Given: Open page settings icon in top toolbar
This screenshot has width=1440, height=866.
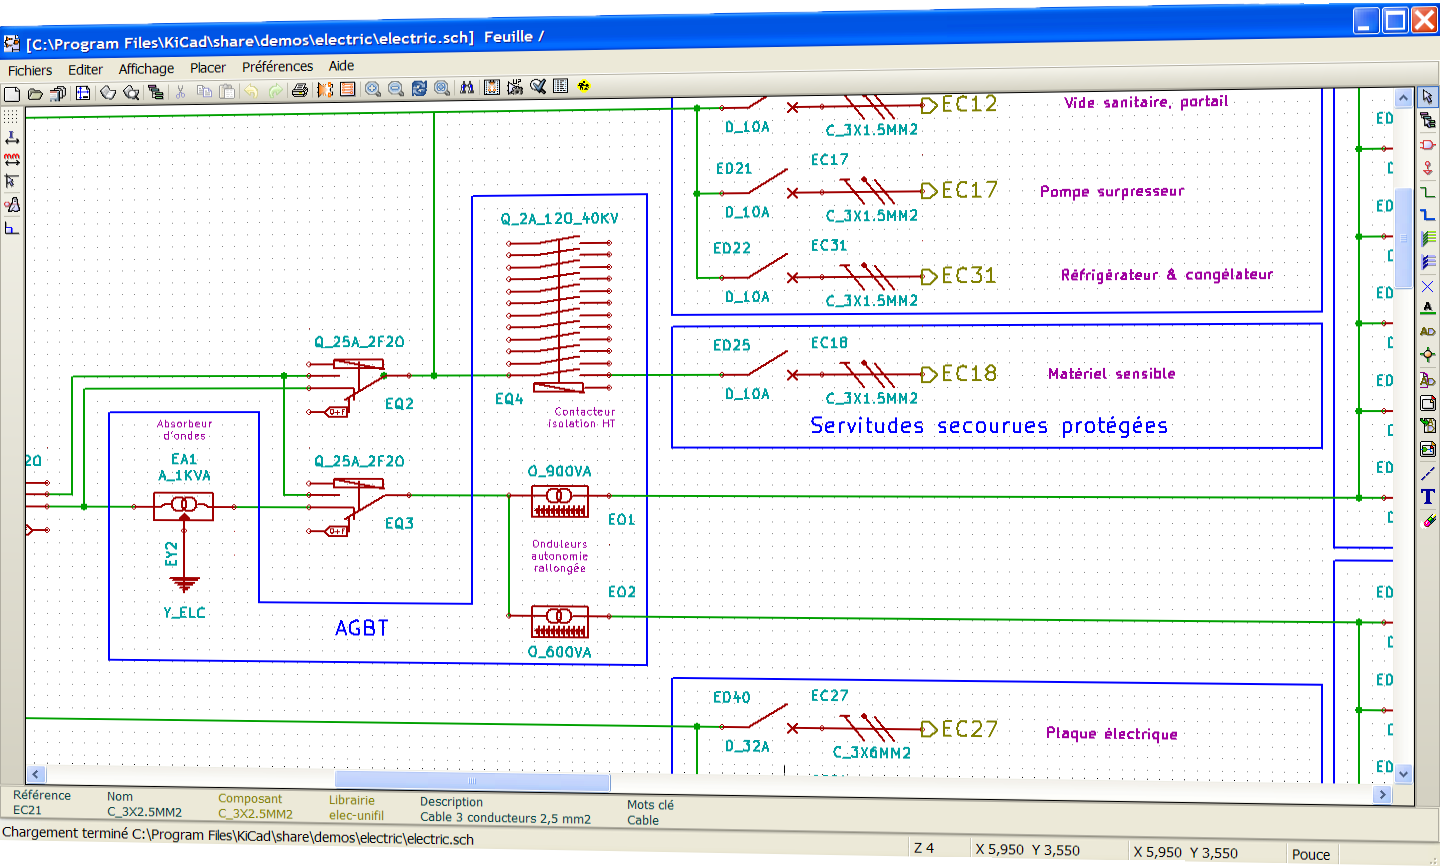Looking at the screenshot, I should tap(83, 93).
